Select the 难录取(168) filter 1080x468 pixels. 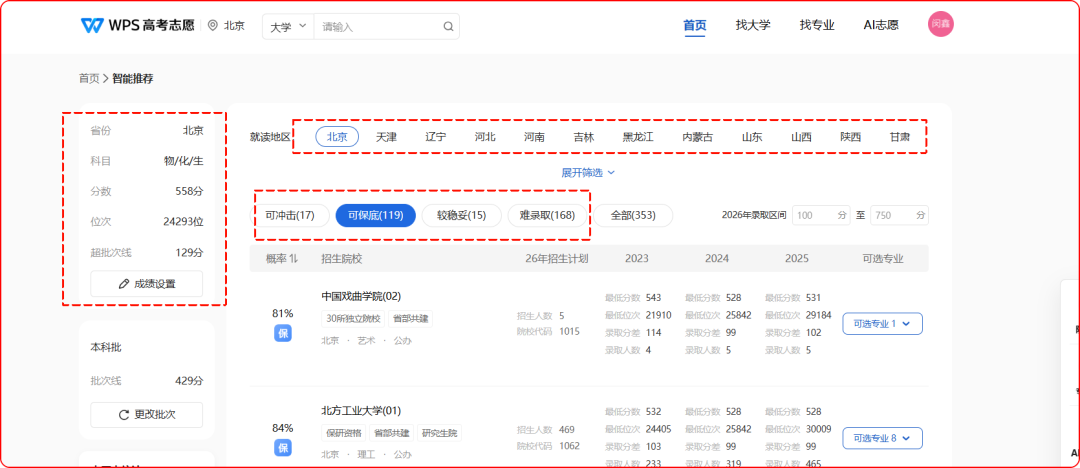(x=548, y=216)
